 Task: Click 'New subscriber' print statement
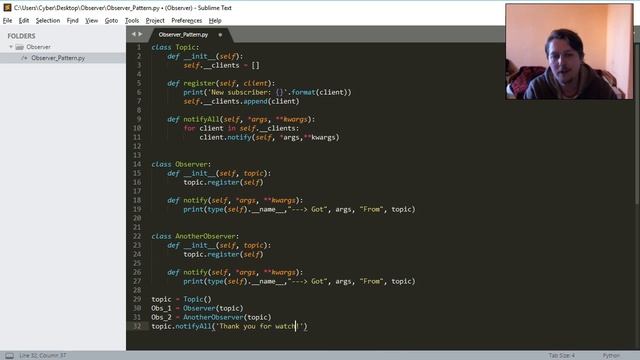coord(267,92)
